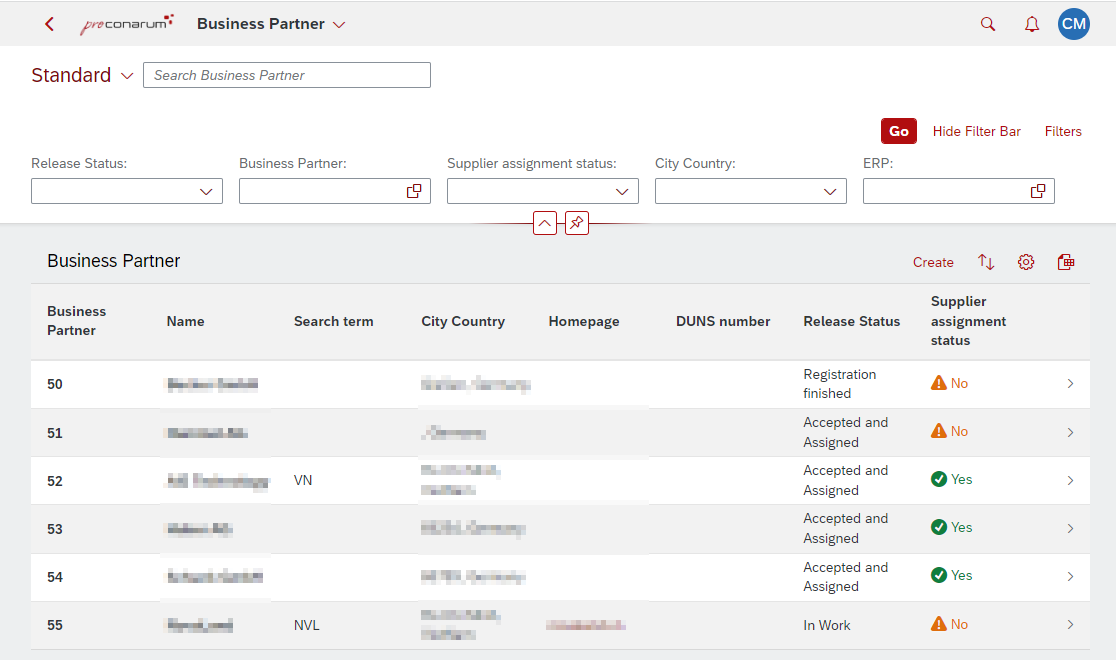Open notifications via the bell icon
The height and width of the screenshot is (660, 1116).
point(1031,23)
